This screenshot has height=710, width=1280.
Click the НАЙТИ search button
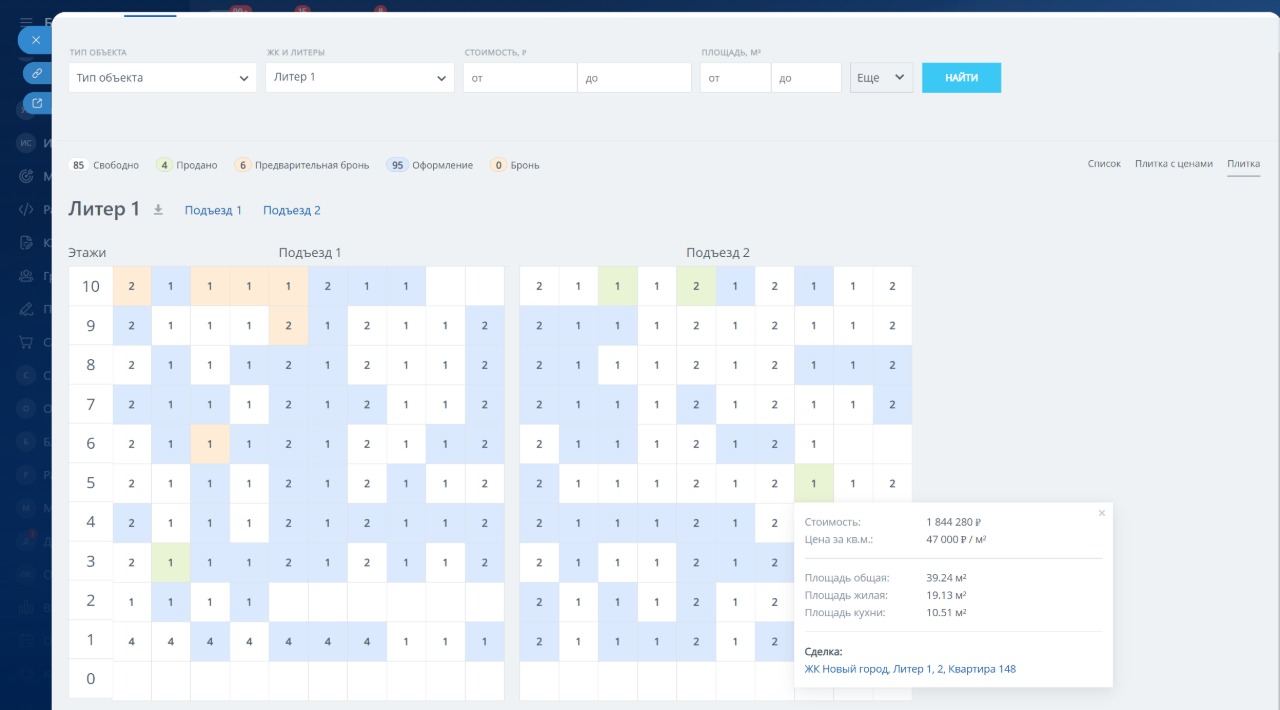[961, 77]
